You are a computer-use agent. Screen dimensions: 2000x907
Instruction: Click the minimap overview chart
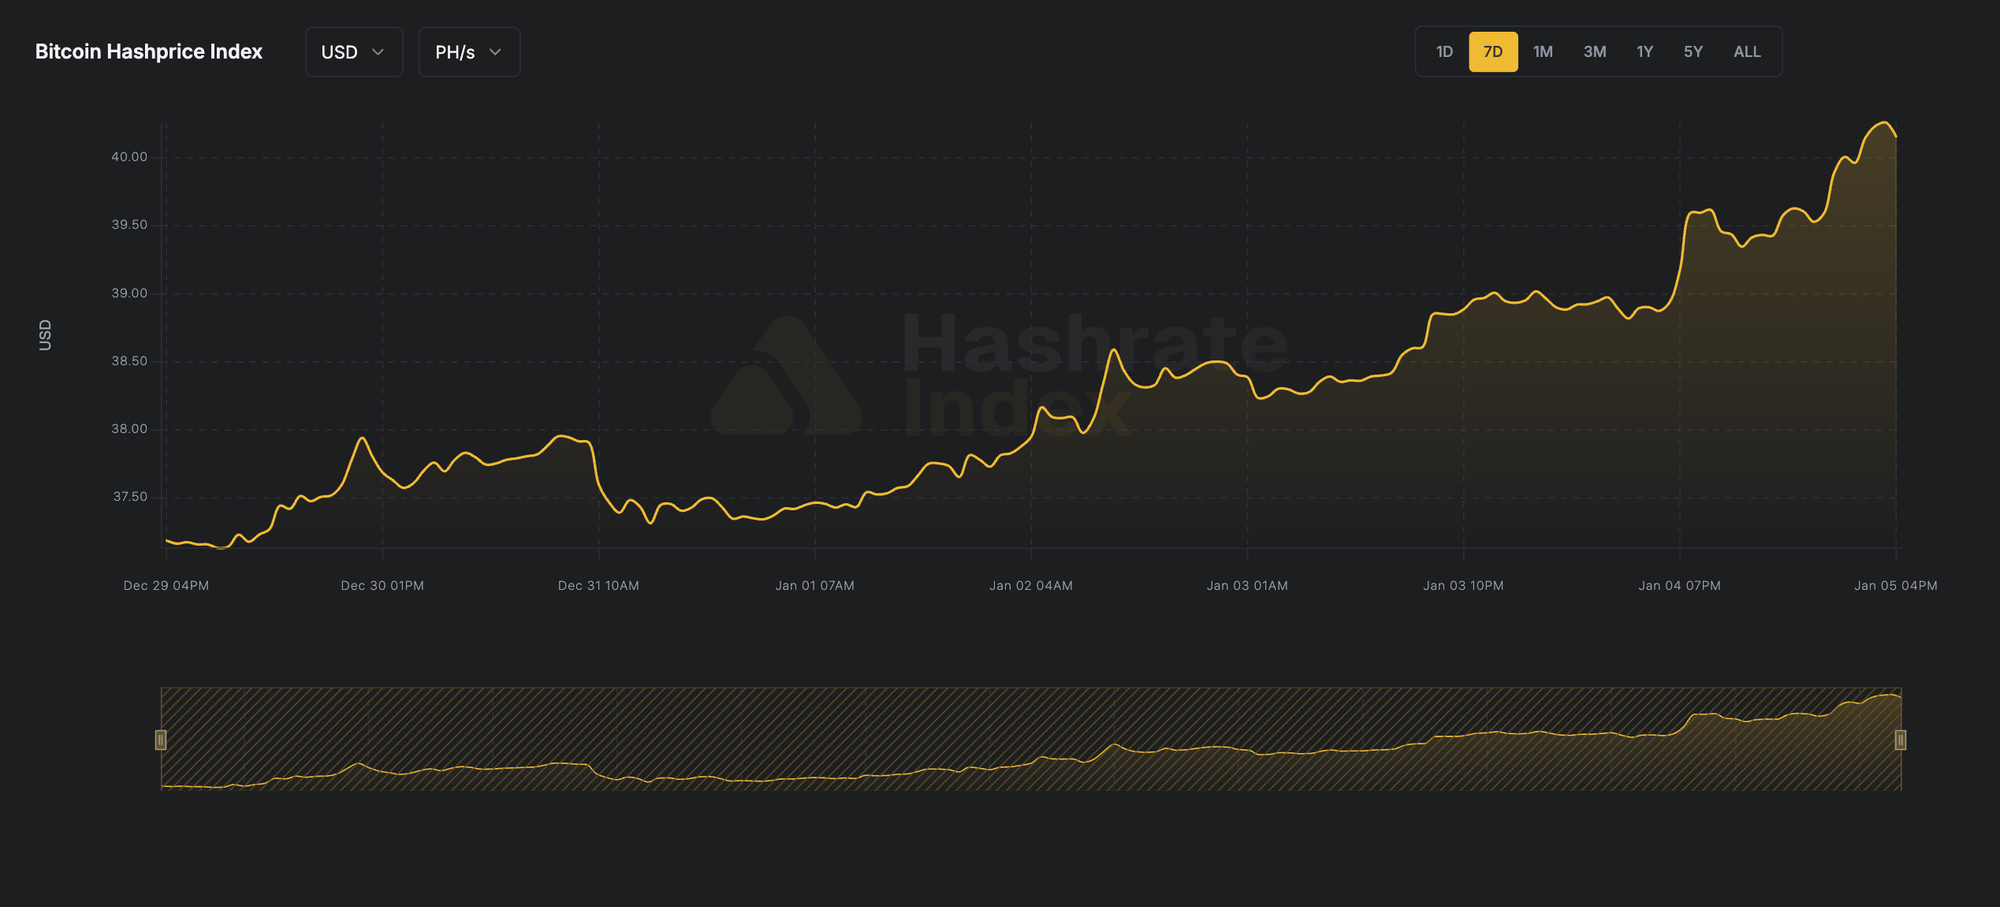(1030, 740)
